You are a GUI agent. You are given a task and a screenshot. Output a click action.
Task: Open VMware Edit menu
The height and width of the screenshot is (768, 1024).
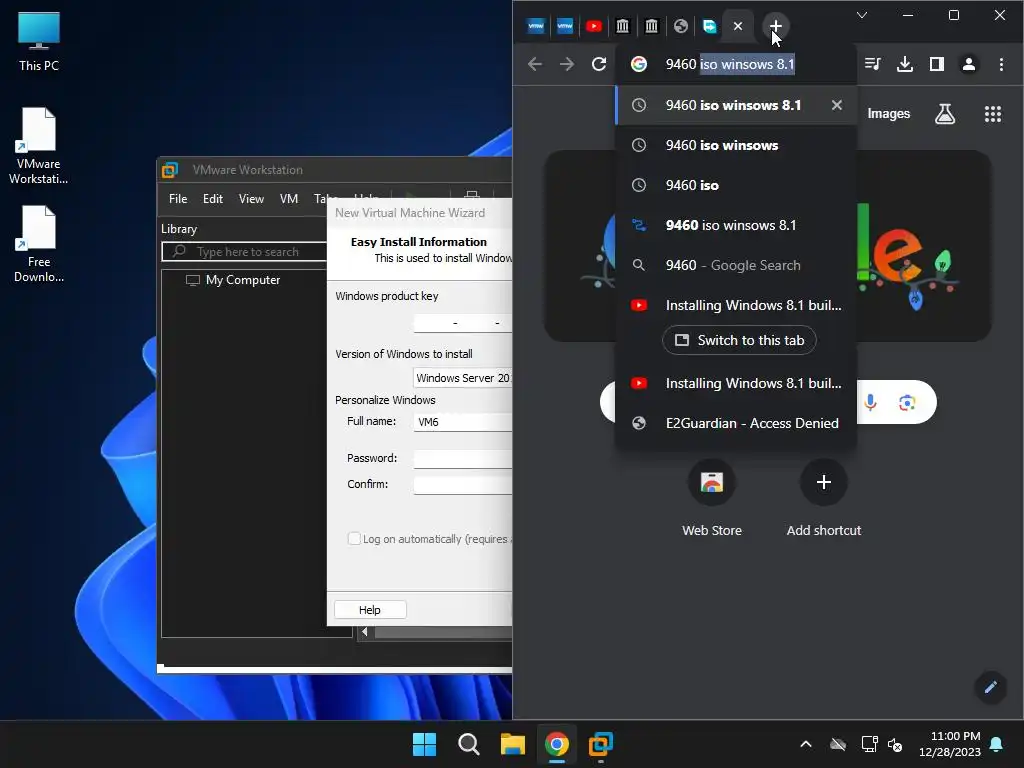tap(212, 199)
